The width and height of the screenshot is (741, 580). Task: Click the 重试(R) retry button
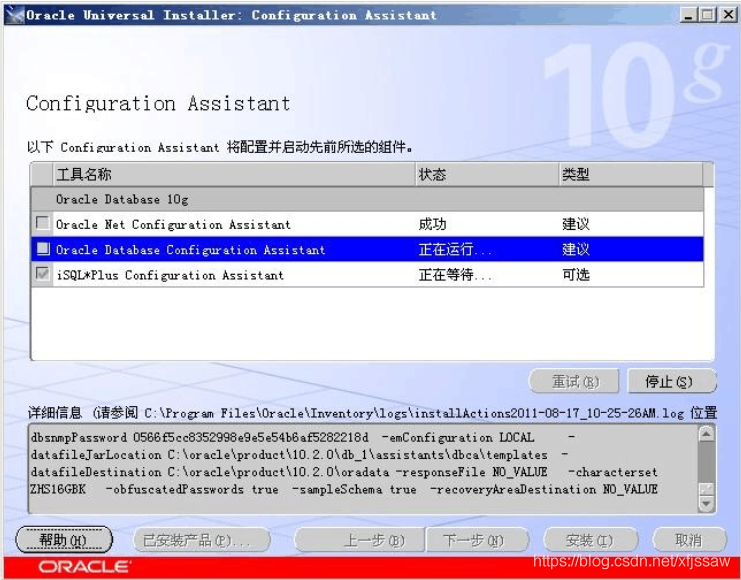[x=574, y=381]
